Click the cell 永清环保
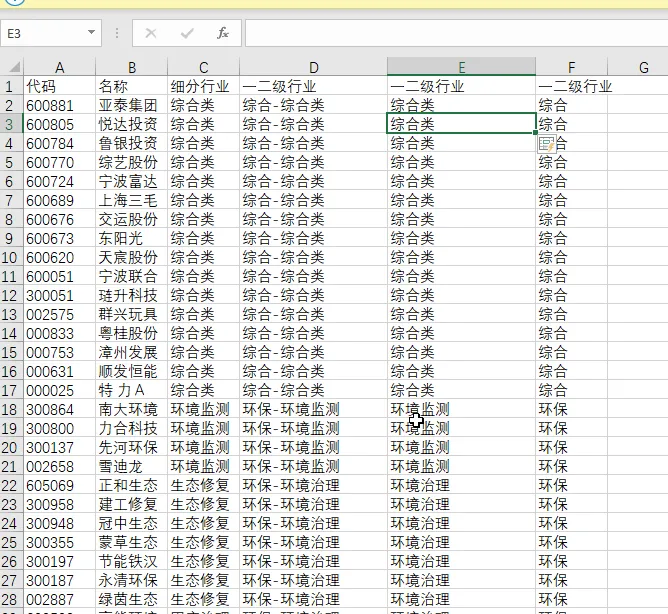Image resolution: width=668 pixels, height=614 pixels. coord(132,580)
